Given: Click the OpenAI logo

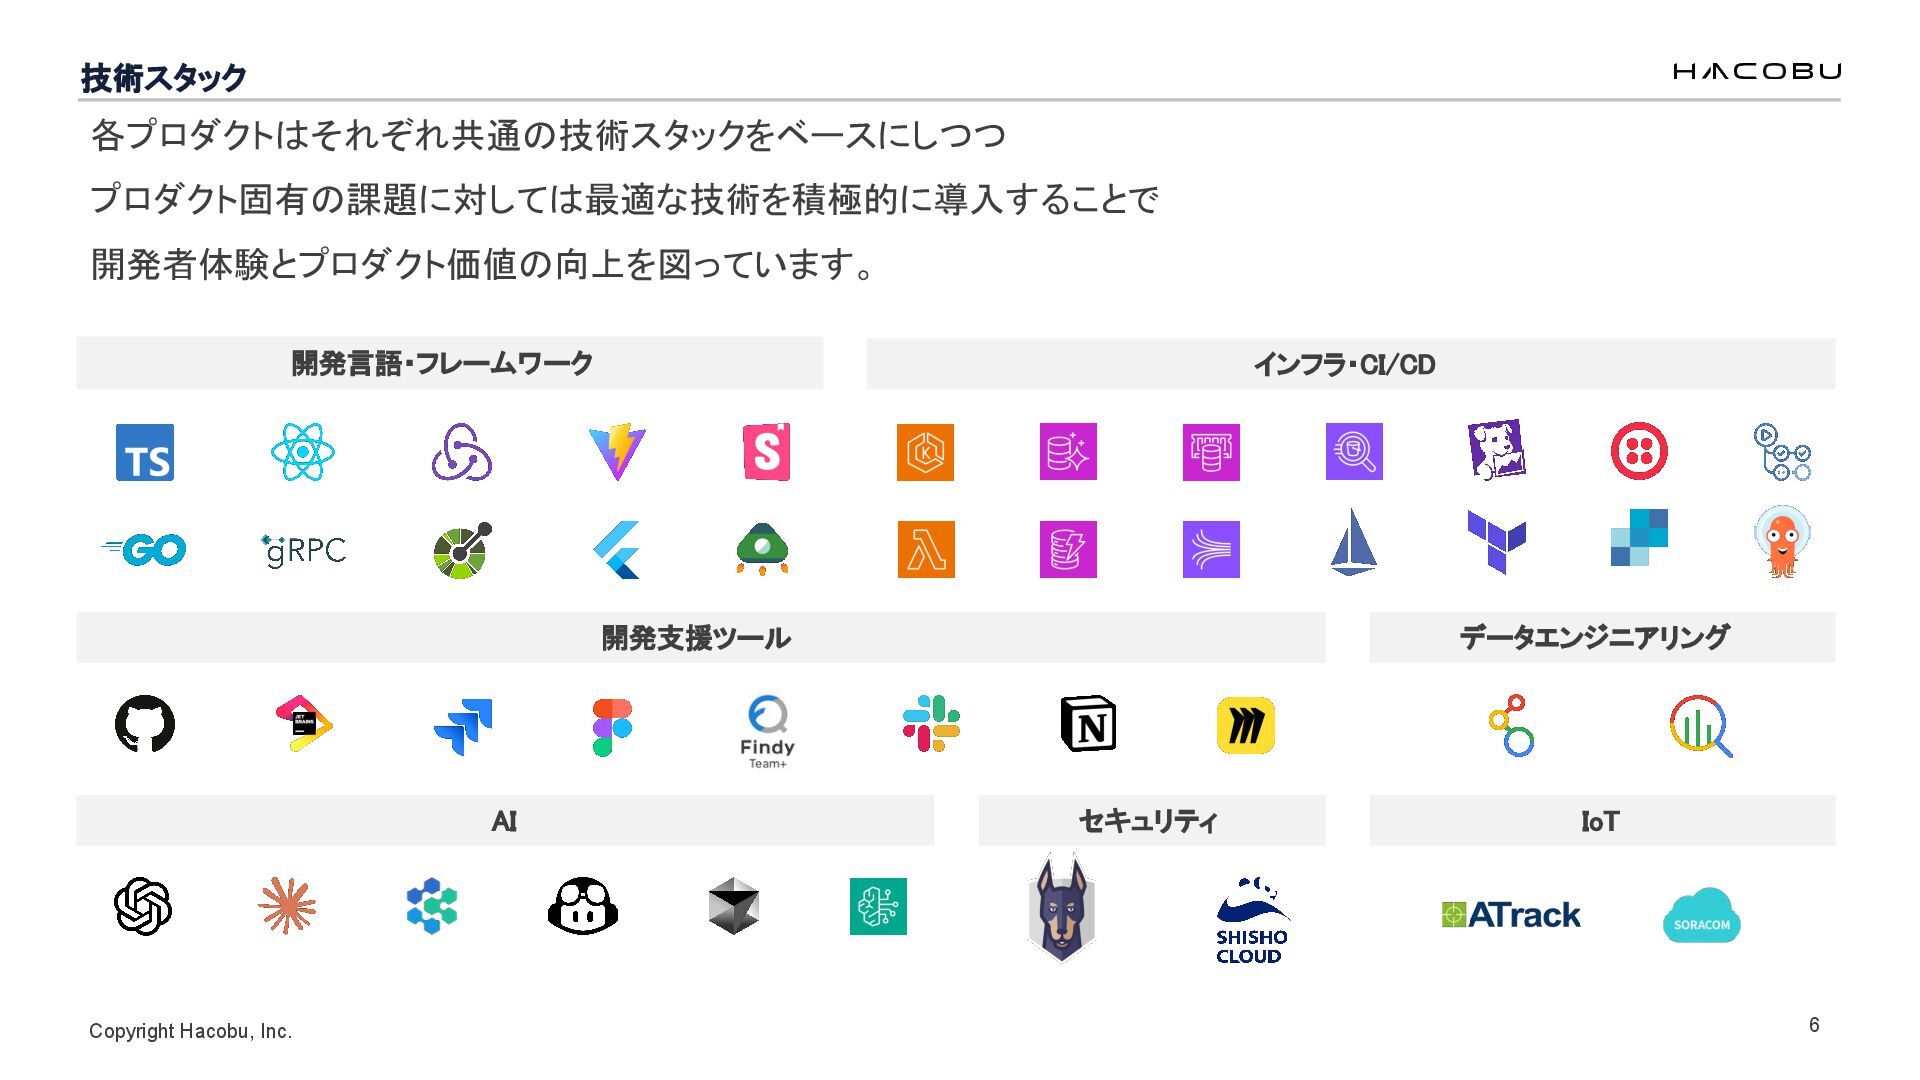Looking at the screenshot, I should coord(143,906).
